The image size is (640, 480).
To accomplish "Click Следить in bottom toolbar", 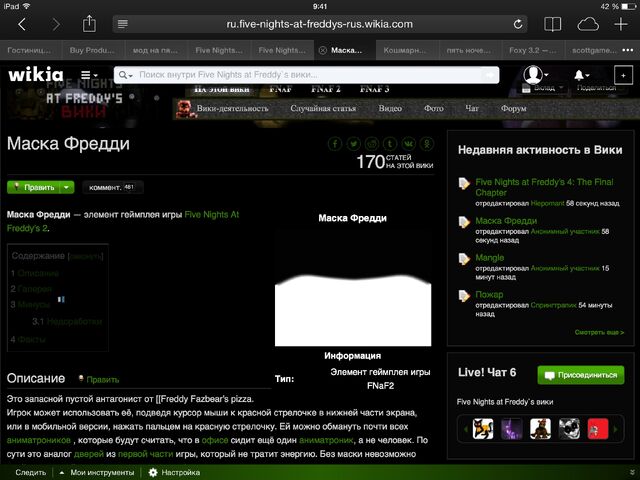I will [x=31, y=472].
